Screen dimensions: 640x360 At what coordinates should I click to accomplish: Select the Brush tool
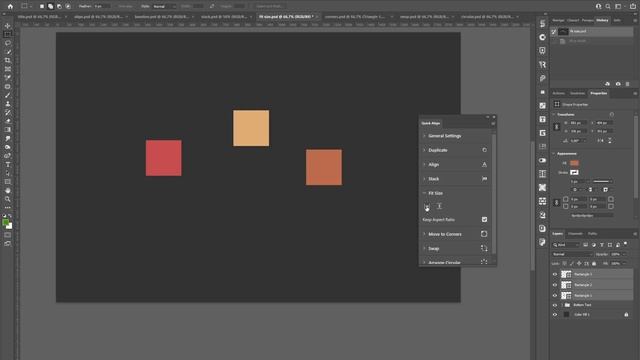[7, 95]
